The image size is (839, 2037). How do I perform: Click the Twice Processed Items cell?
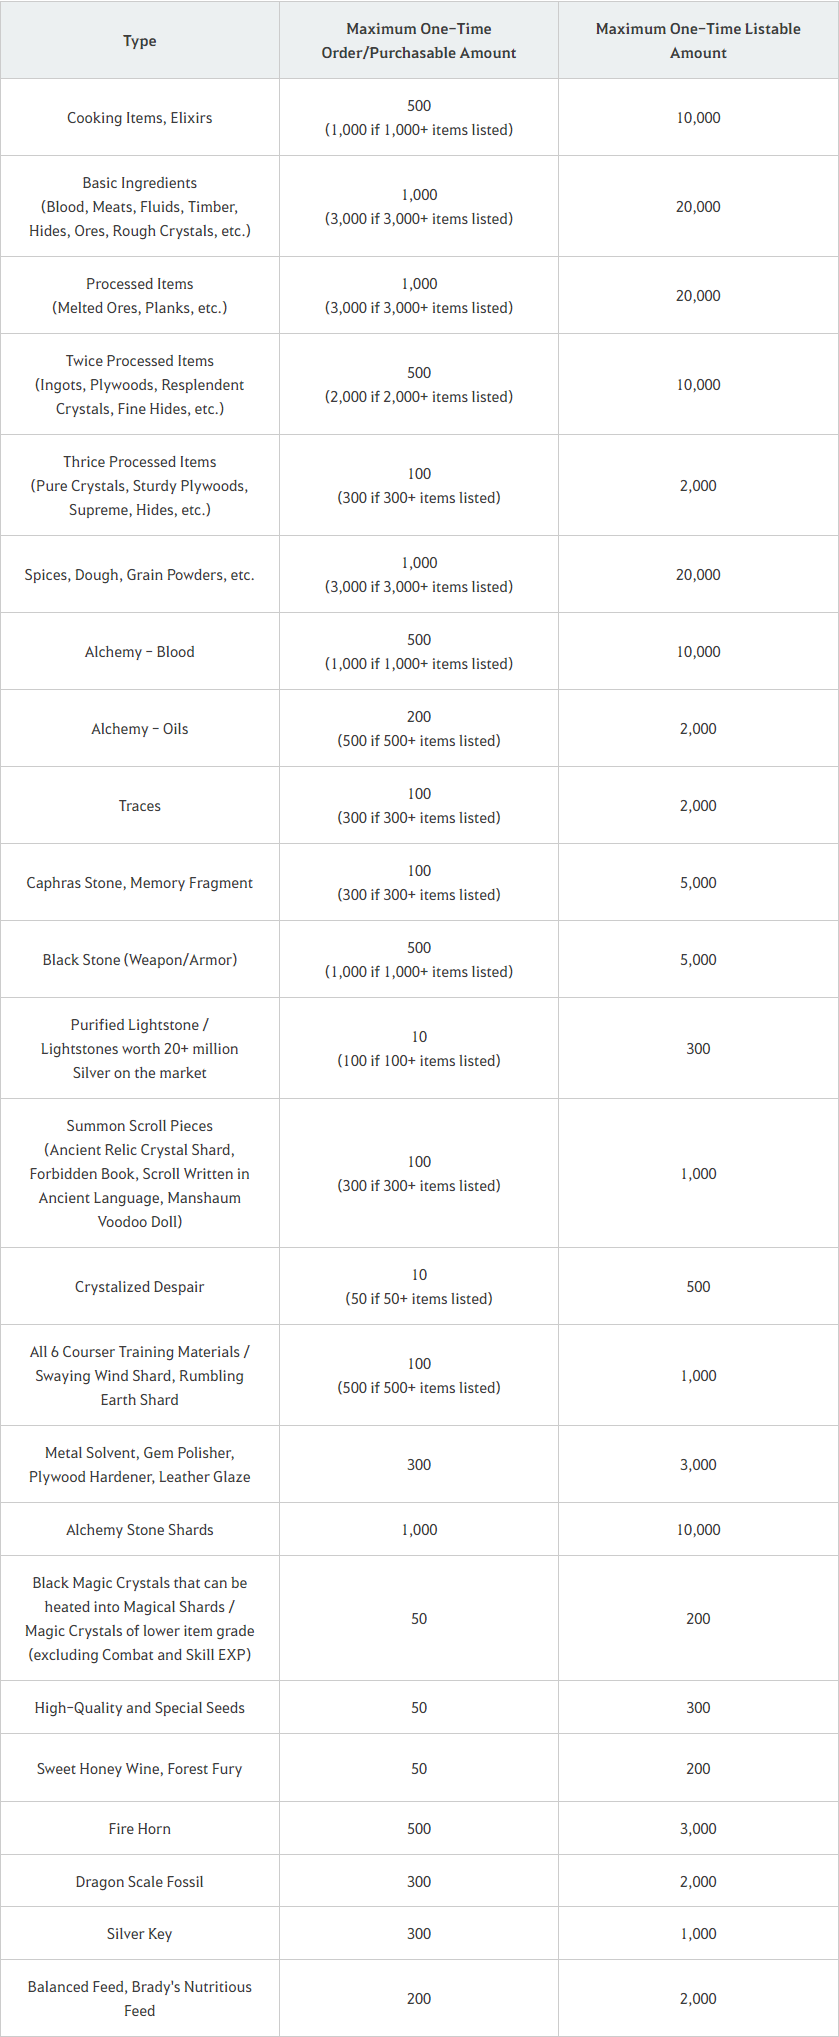pyautogui.click(x=140, y=385)
